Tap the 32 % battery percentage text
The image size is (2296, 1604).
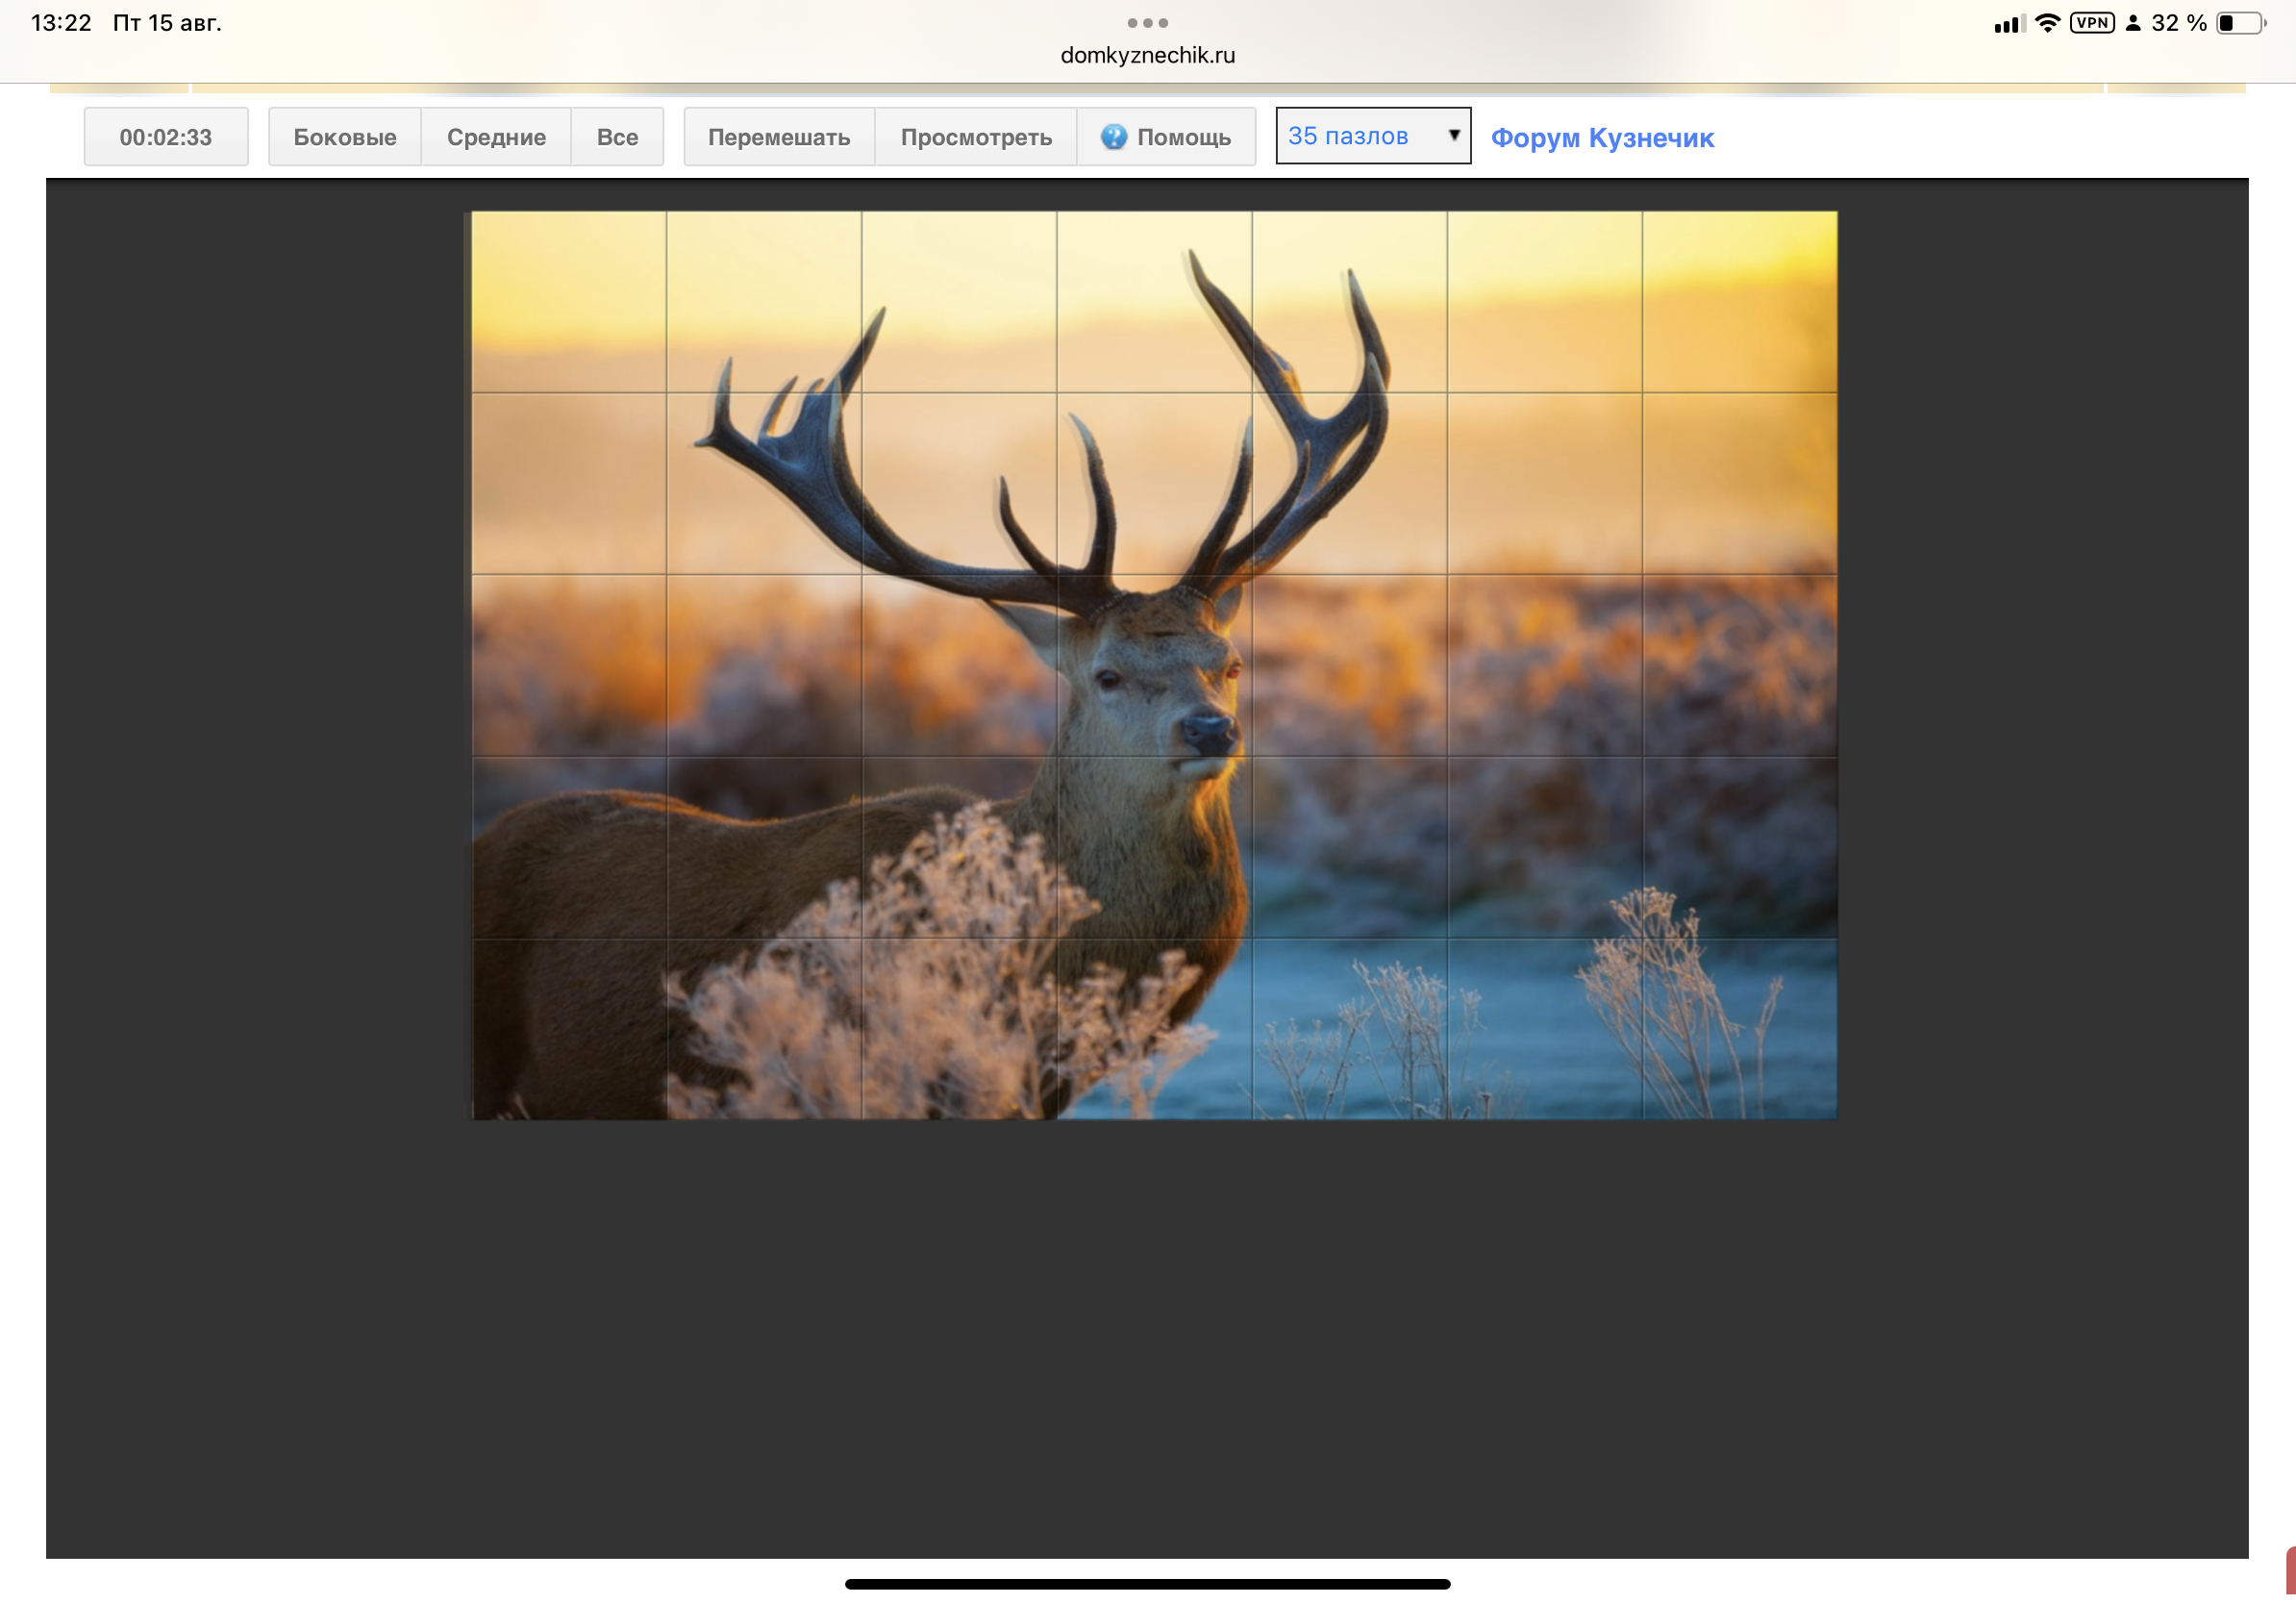(x=2179, y=23)
